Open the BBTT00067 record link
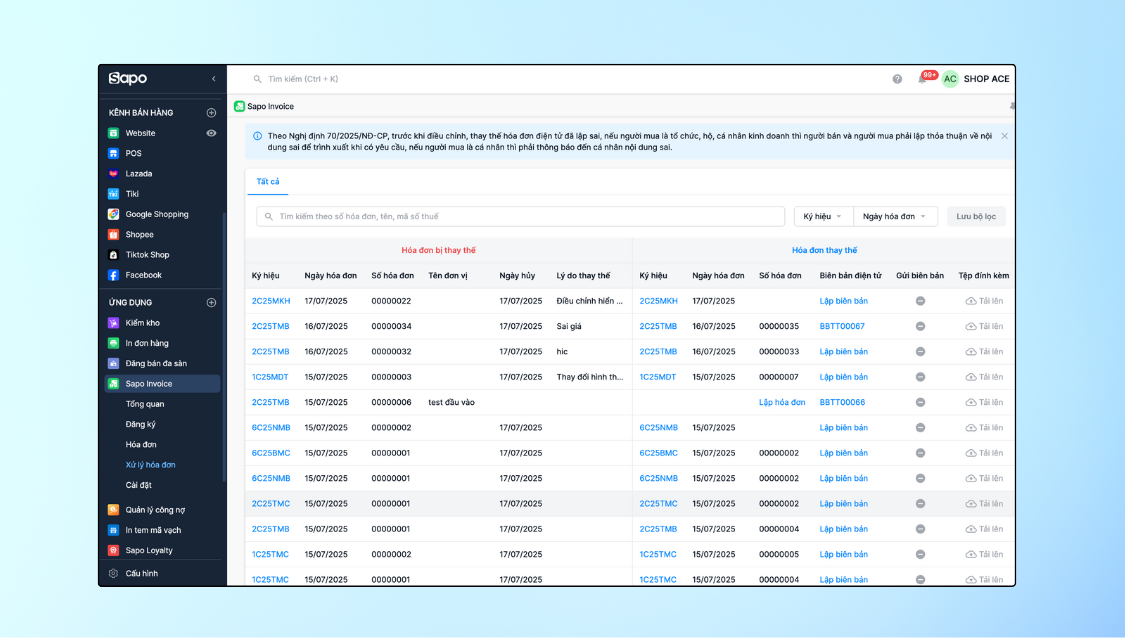The height and width of the screenshot is (638, 1125). (x=842, y=327)
